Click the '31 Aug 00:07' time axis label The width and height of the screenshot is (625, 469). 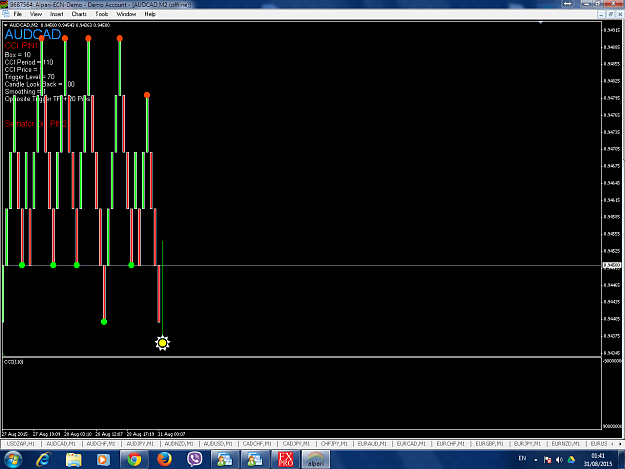coord(171,434)
